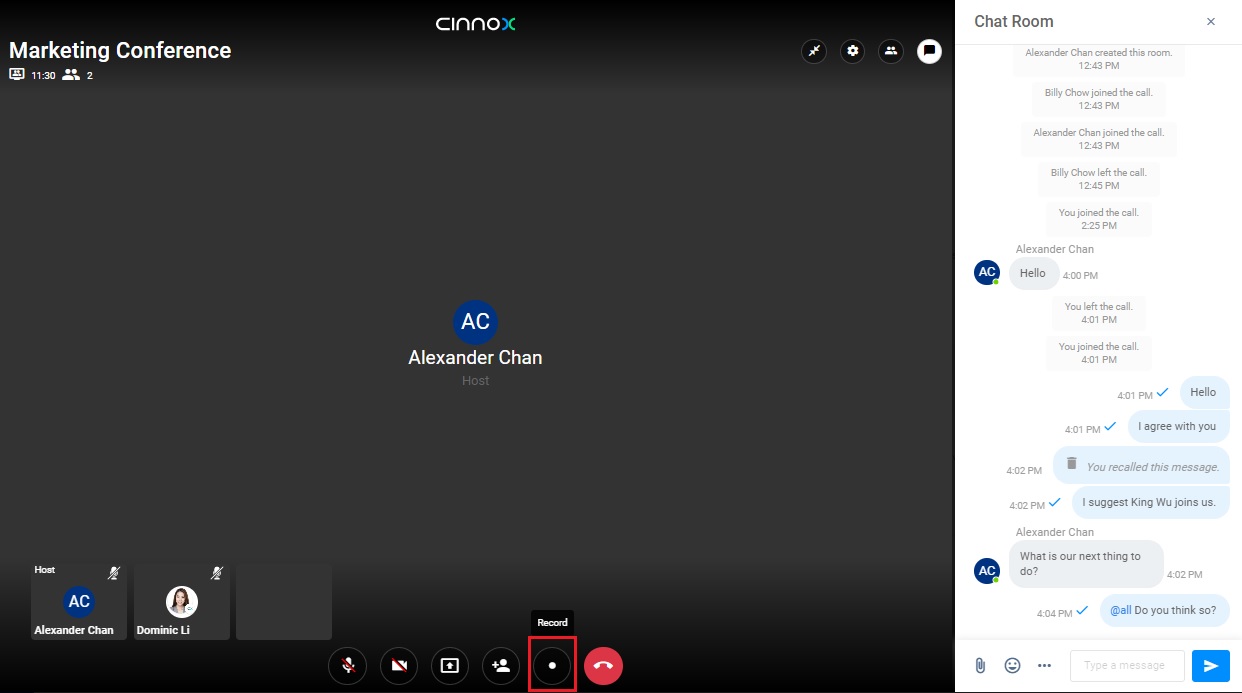Turn on the camera in call controls

(x=399, y=665)
